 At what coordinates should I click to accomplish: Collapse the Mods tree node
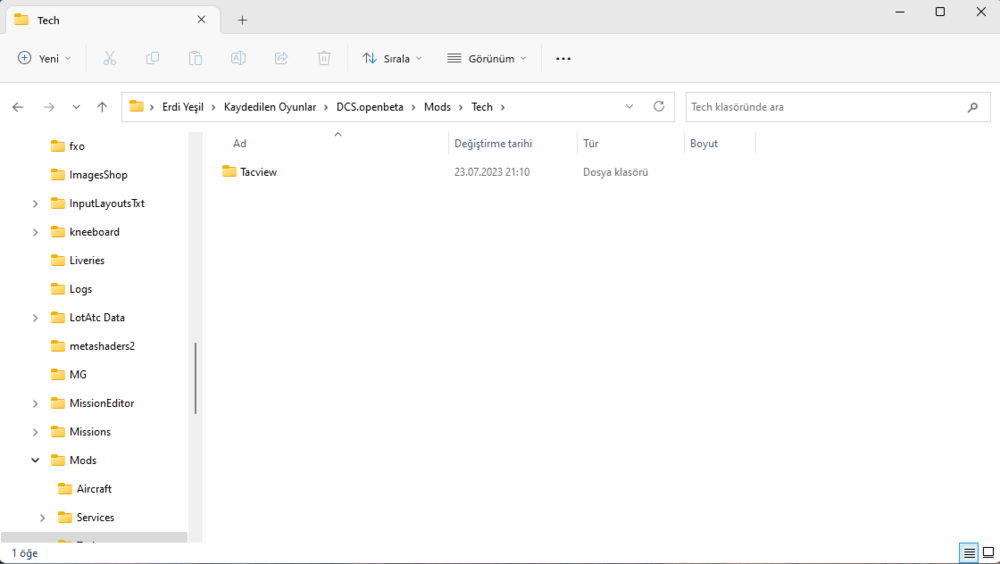35,460
